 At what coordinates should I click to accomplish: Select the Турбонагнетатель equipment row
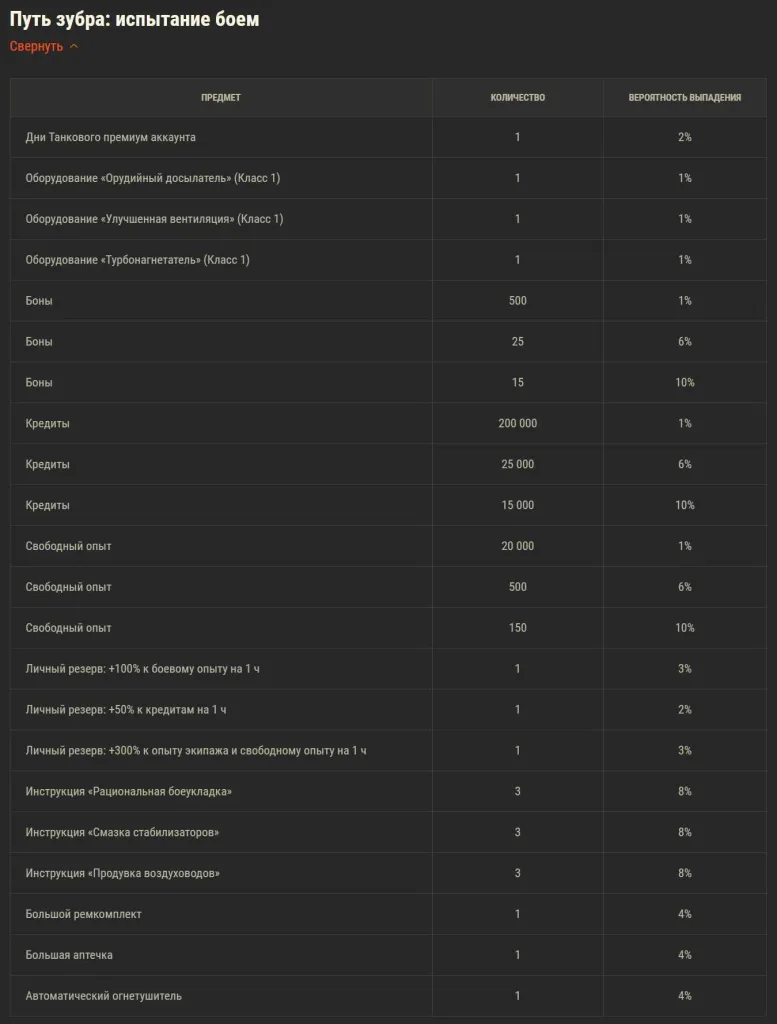point(138,260)
